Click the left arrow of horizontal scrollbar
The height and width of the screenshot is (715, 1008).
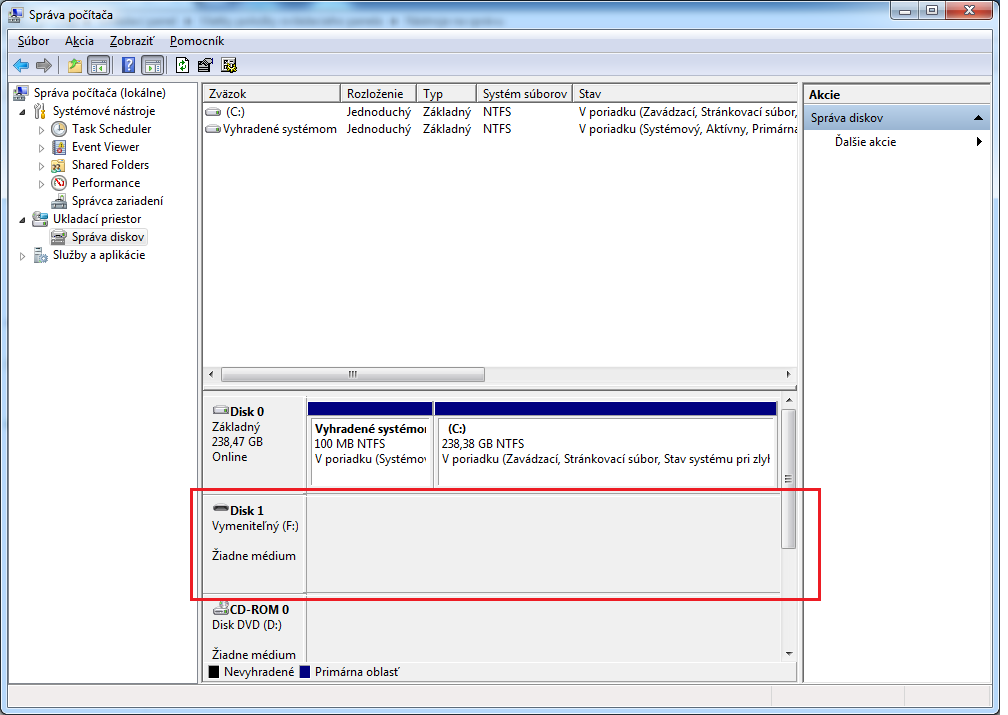(212, 374)
